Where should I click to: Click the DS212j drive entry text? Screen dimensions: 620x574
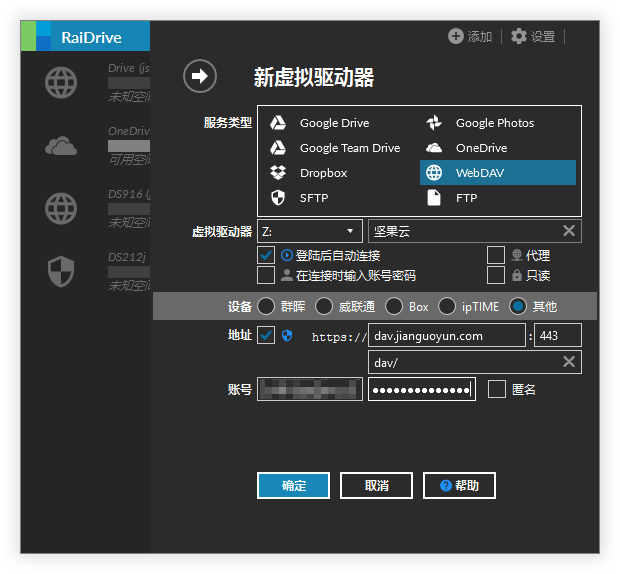pyautogui.click(x=127, y=257)
